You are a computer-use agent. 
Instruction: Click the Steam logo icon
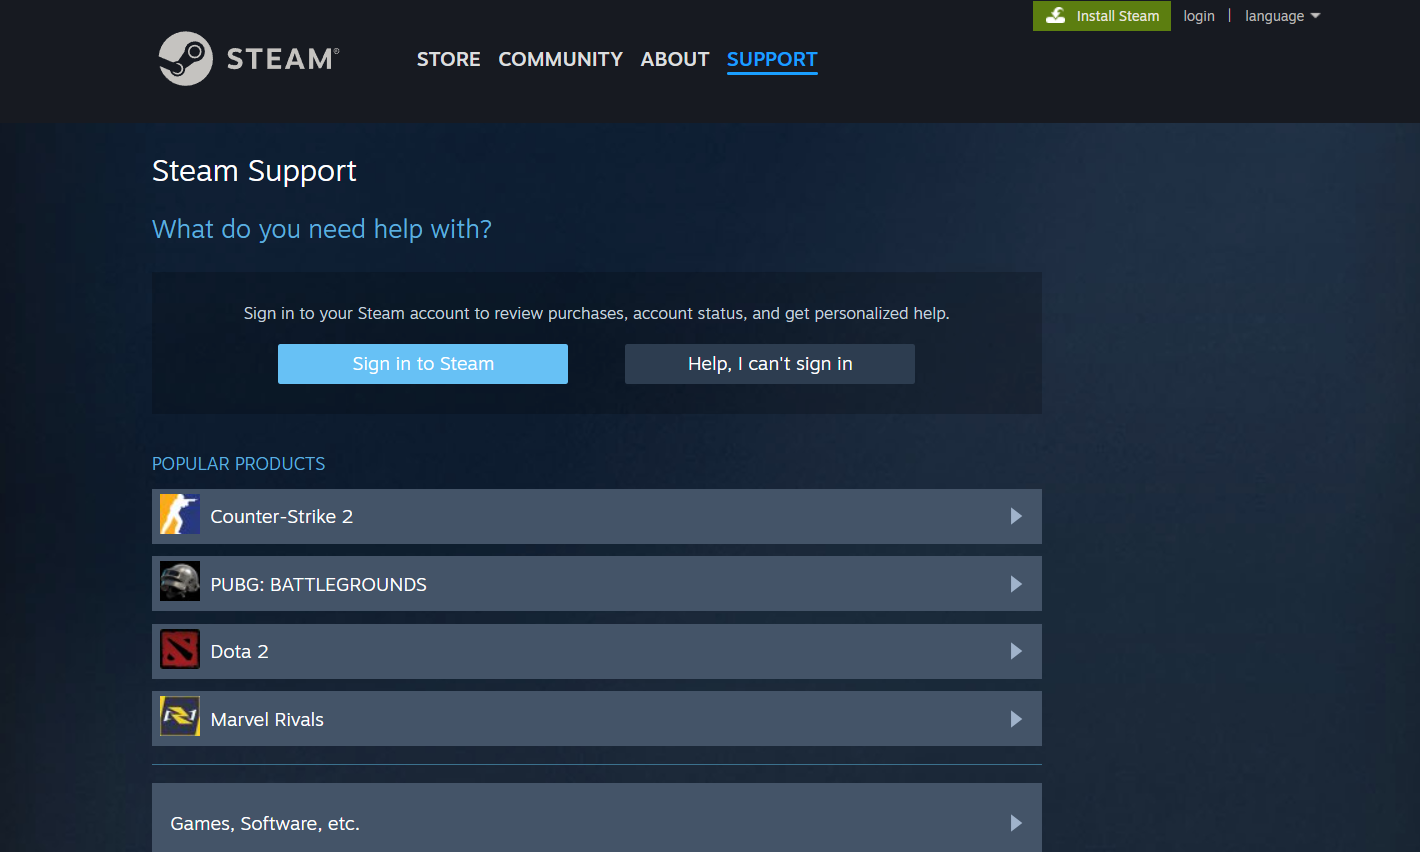(x=185, y=59)
